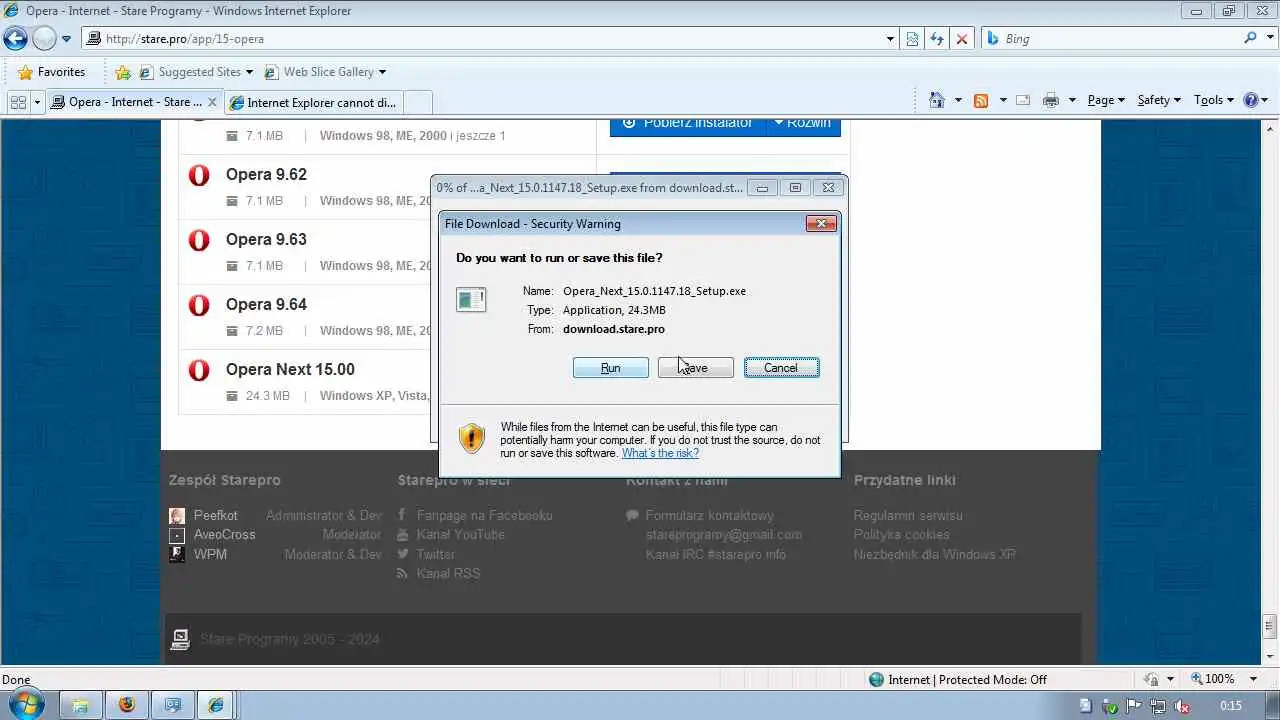Click the taskbar clock showing 0:15

(x=1231, y=706)
